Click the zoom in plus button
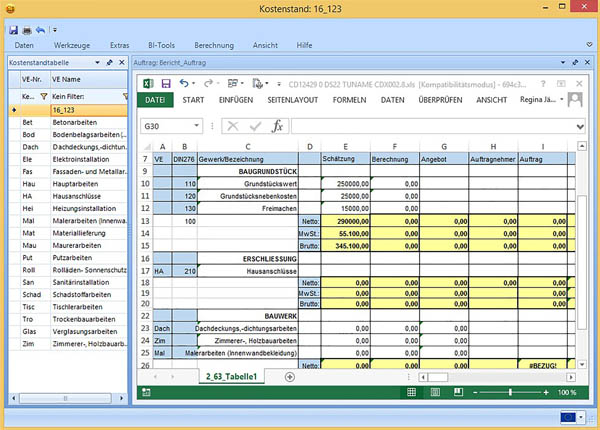 pyautogui.click(x=546, y=392)
